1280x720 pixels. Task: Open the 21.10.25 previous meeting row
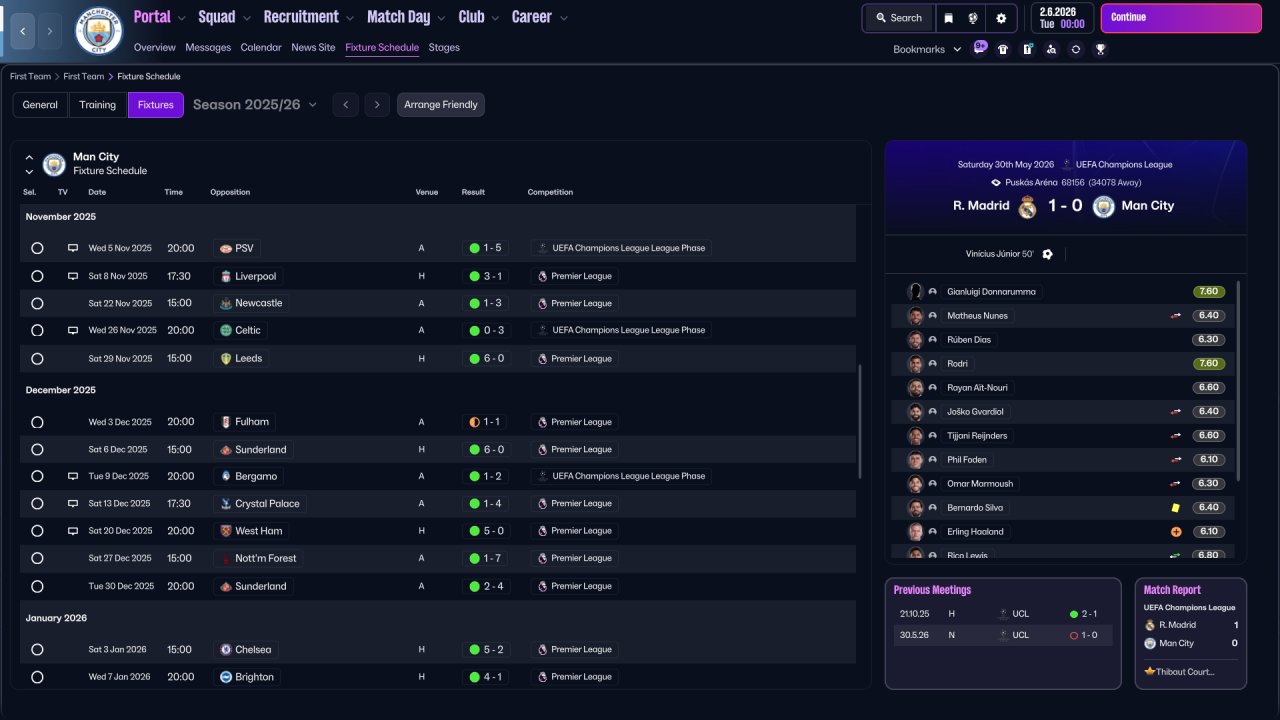tap(1003, 614)
